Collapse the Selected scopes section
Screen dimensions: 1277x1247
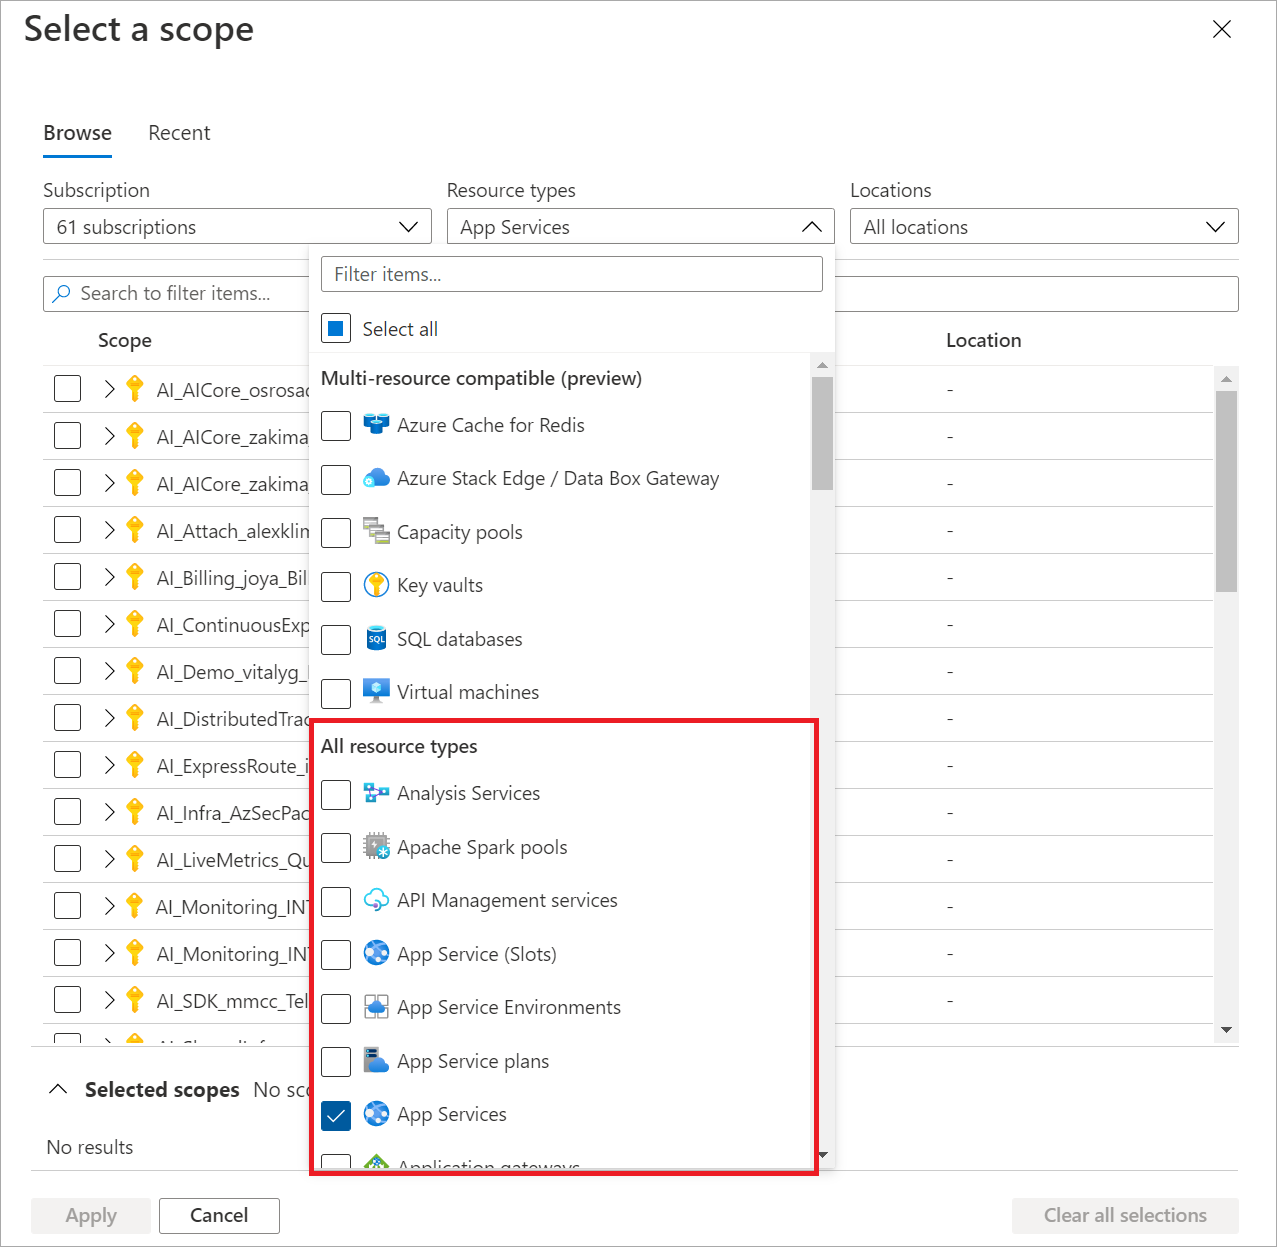(57, 1089)
